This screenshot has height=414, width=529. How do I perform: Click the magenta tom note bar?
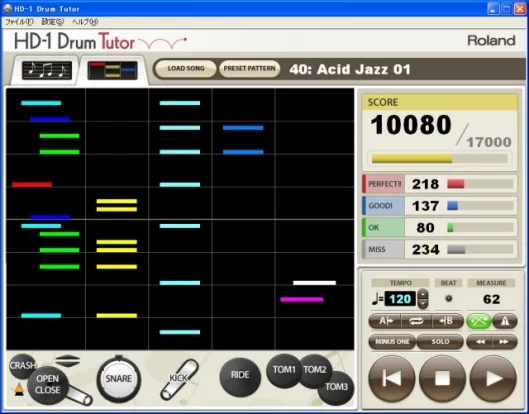click(302, 299)
